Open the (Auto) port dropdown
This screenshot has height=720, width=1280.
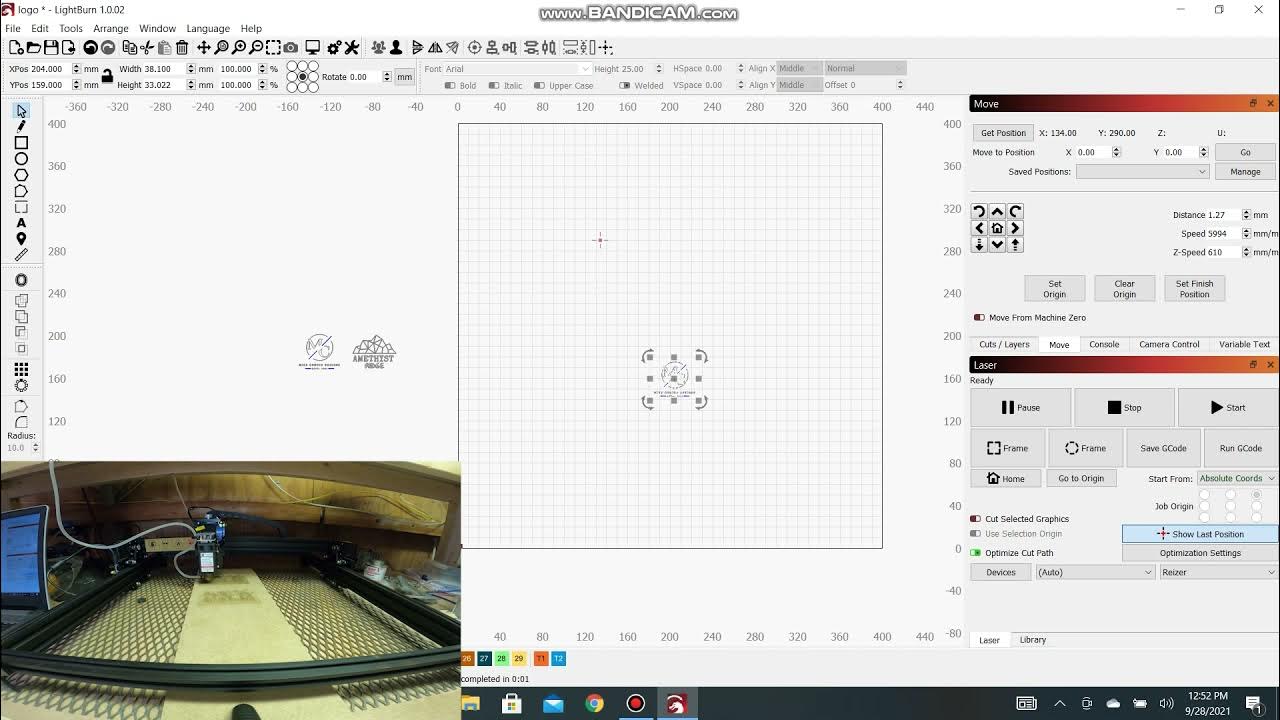(1095, 572)
